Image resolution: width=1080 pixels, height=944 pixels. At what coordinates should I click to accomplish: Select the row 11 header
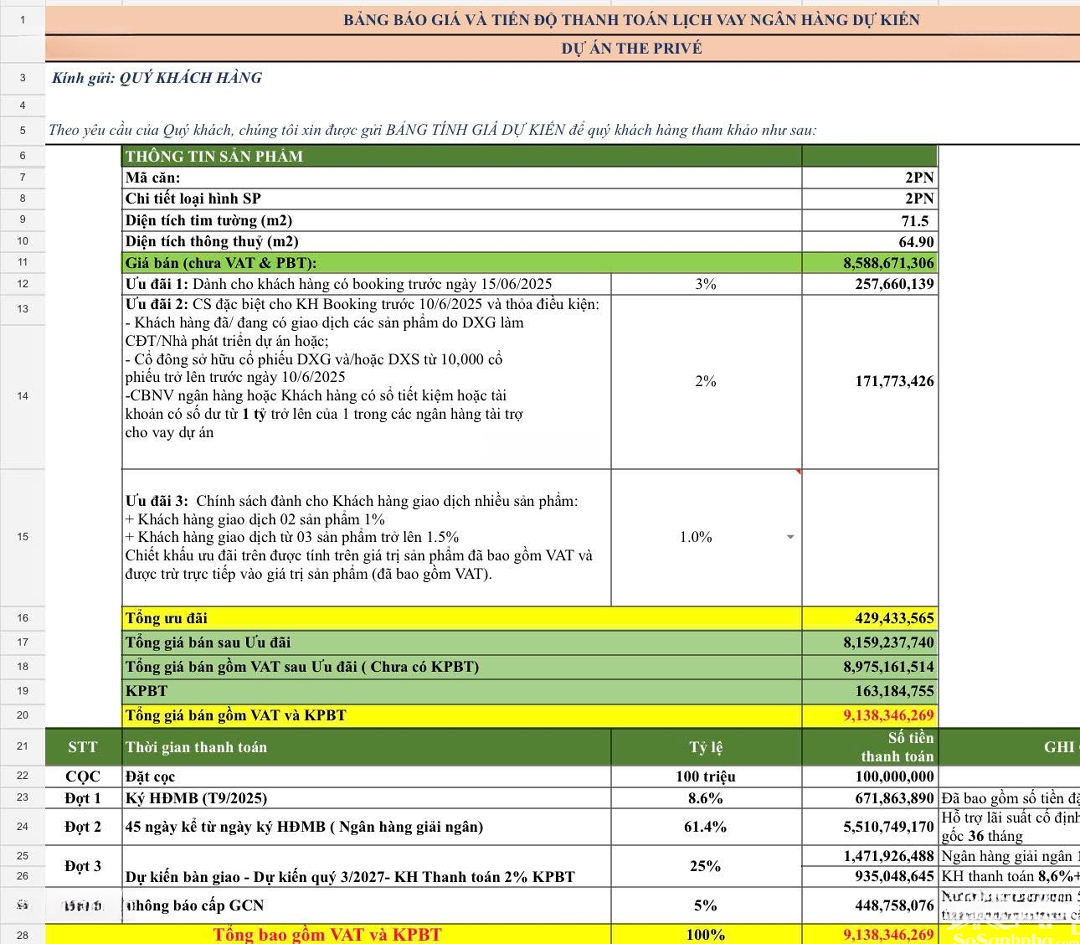coord(23,263)
